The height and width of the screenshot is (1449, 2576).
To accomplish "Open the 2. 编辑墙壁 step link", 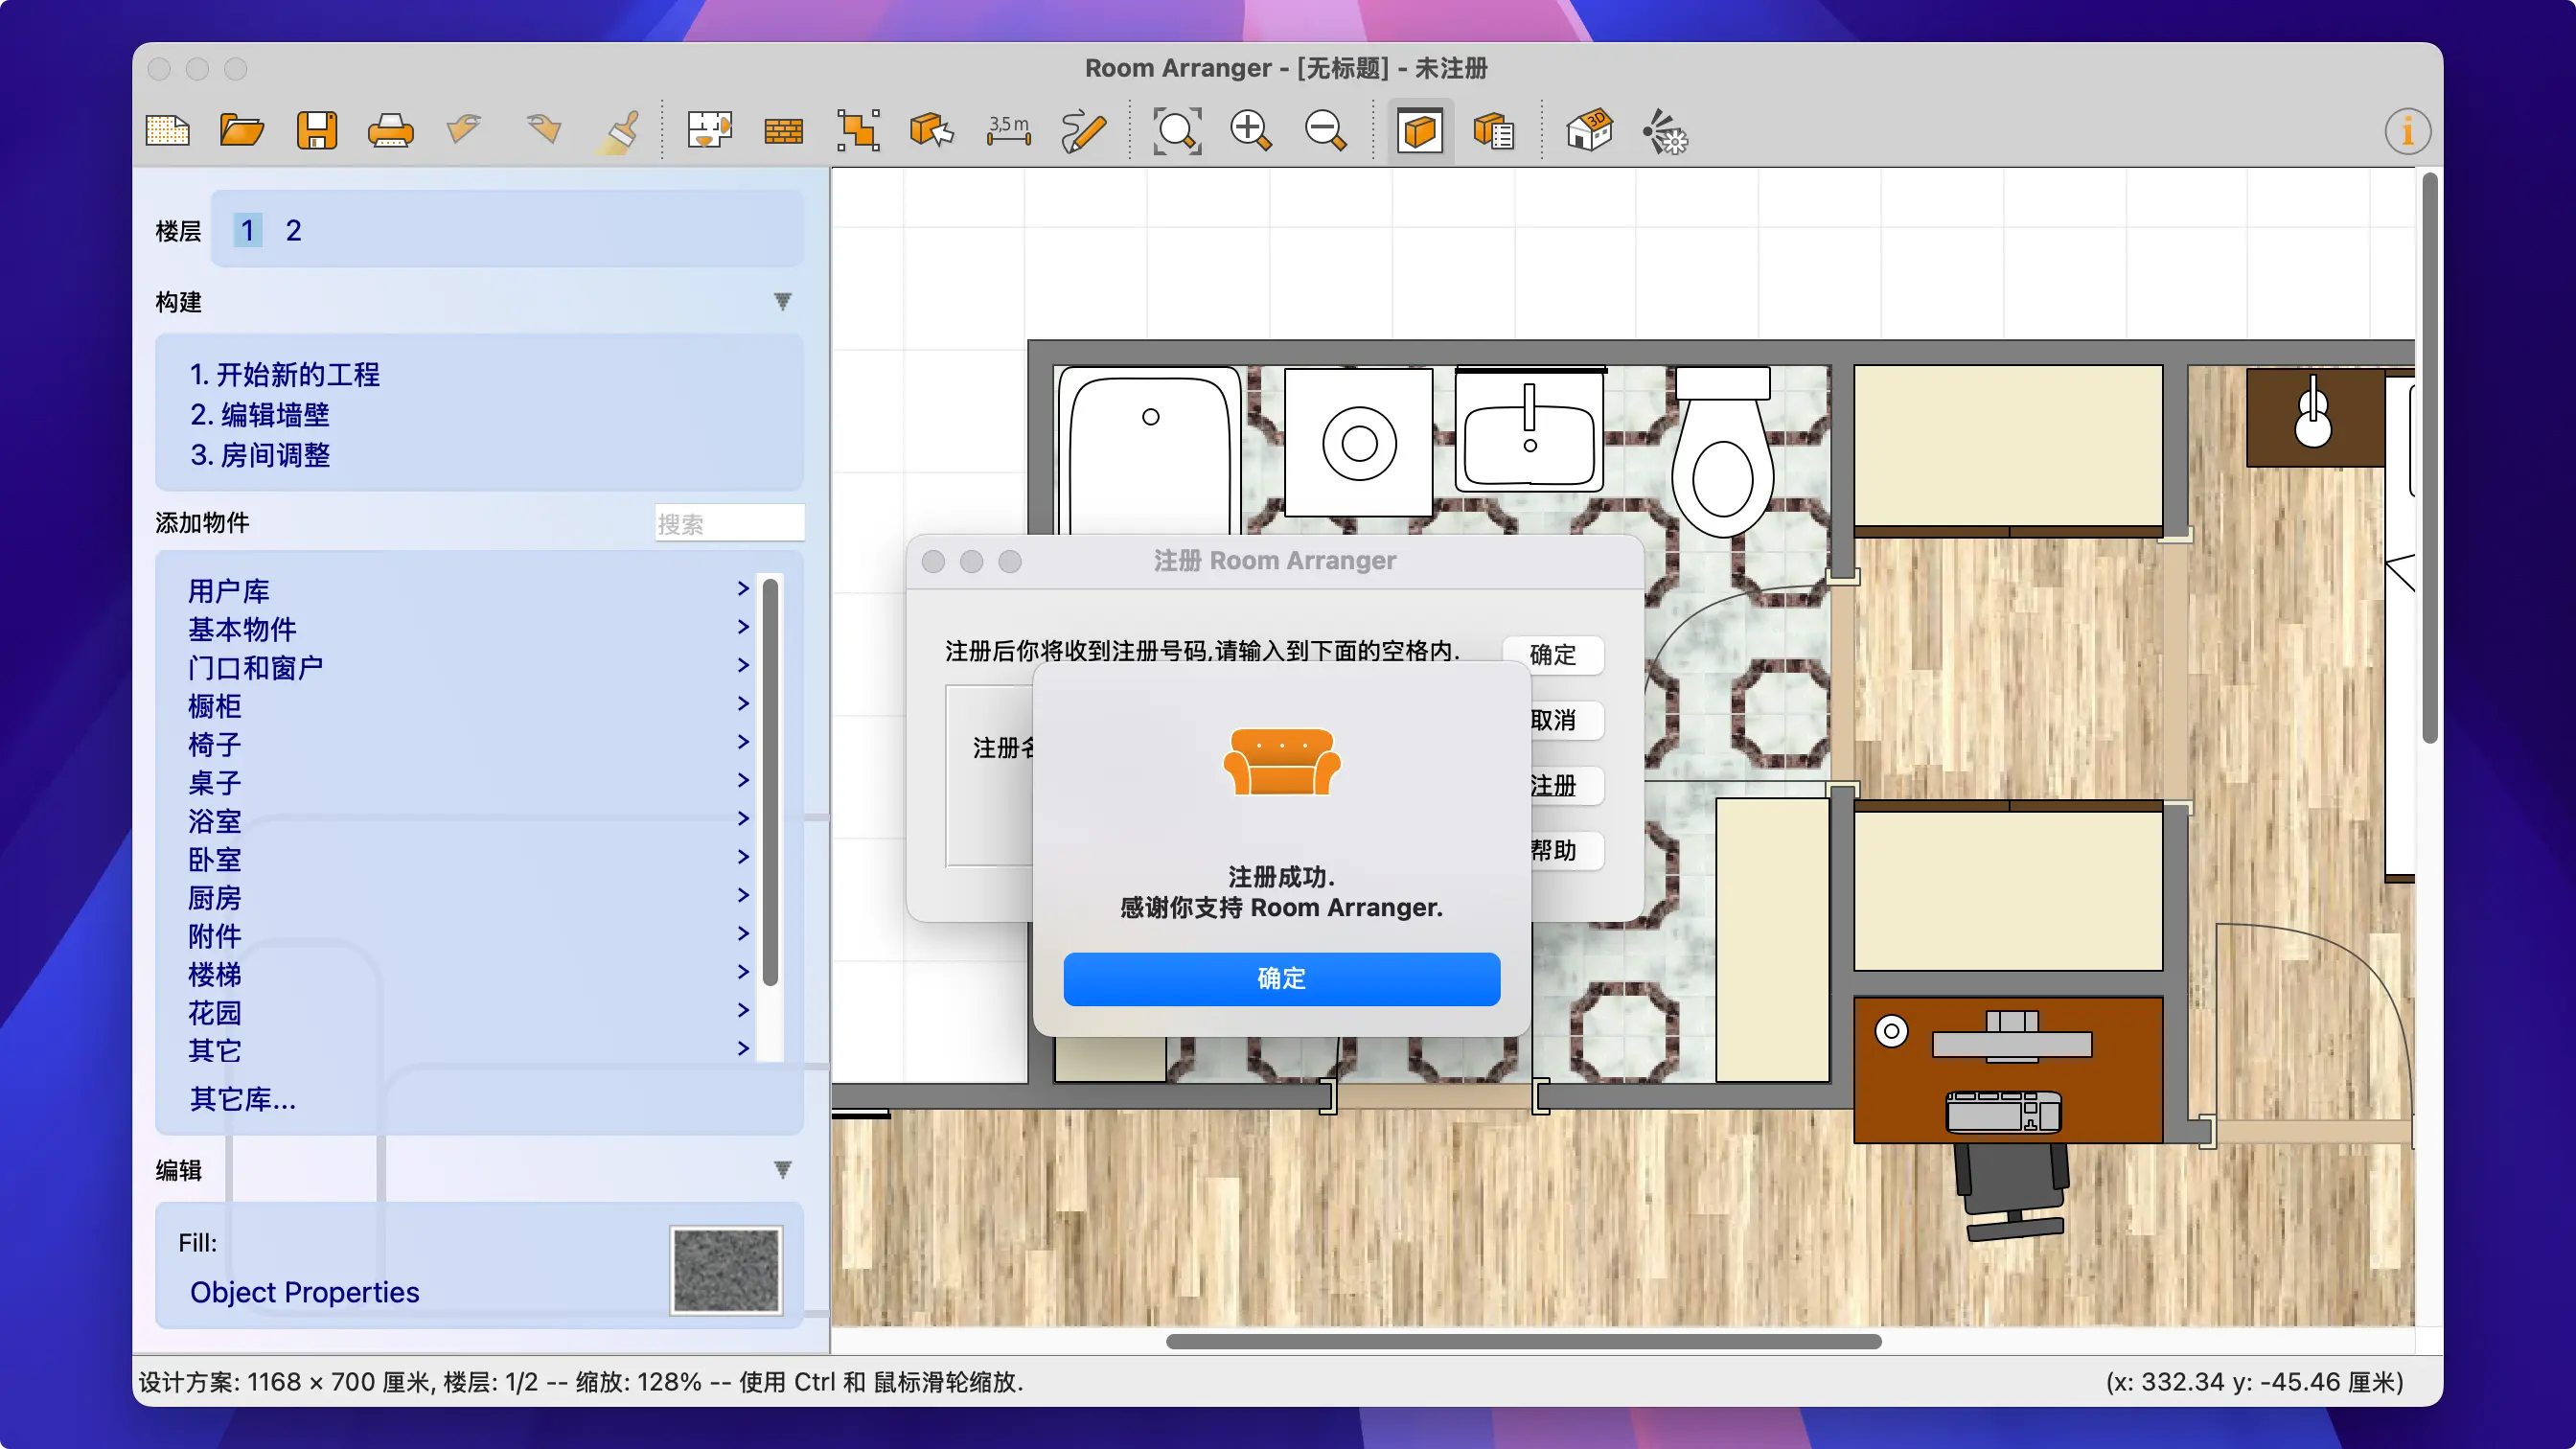I will click(260, 415).
